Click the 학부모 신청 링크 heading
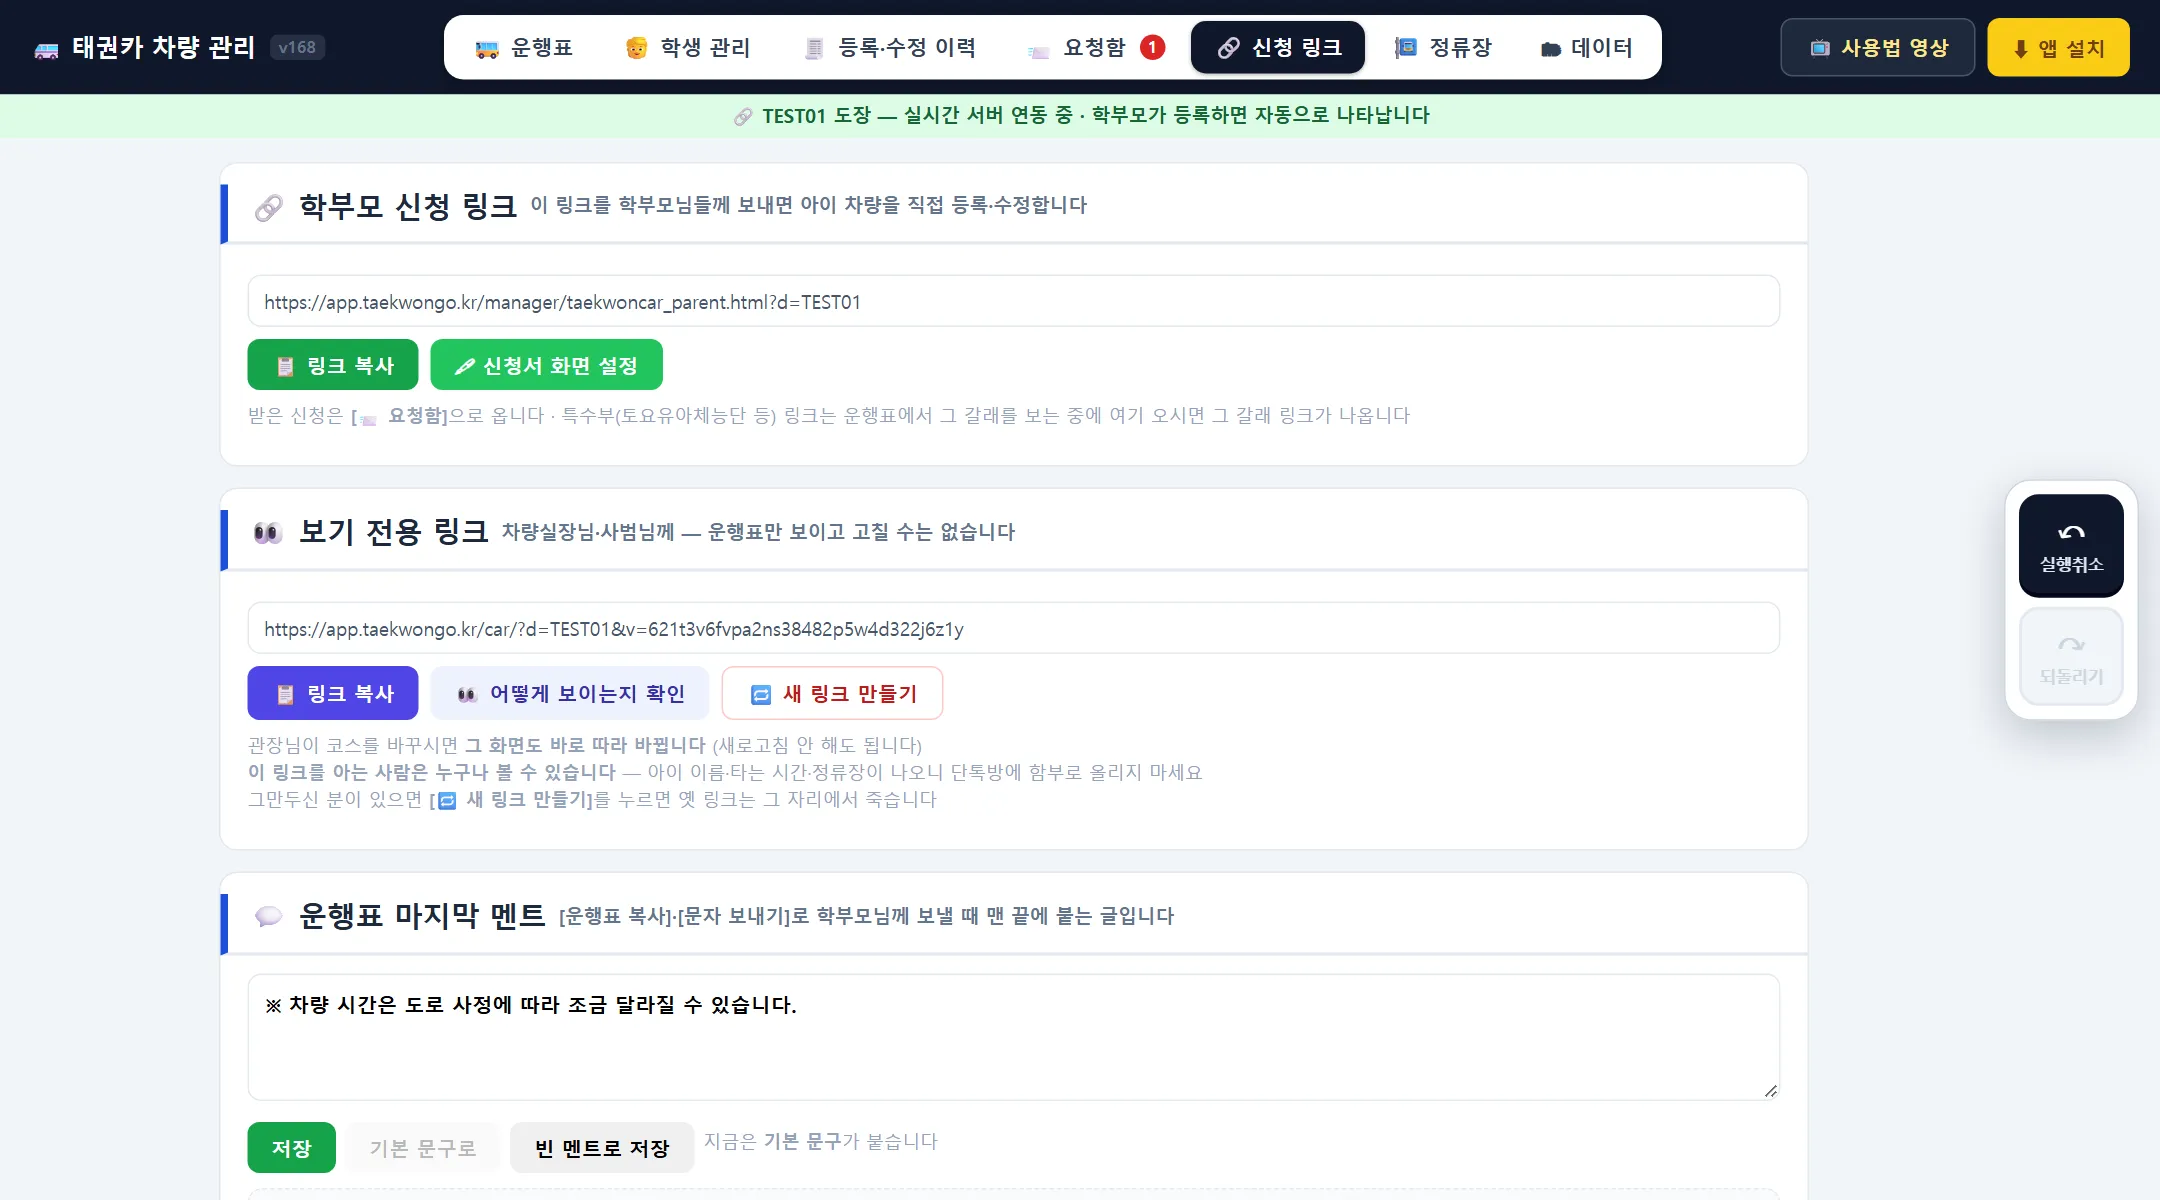Image resolution: width=2160 pixels, height=1200 pixels. (x=408, y=206)
